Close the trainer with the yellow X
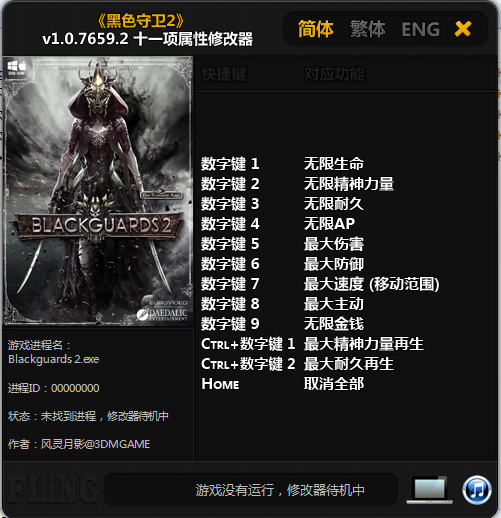 pyautogui.click(x=463, y=29)
